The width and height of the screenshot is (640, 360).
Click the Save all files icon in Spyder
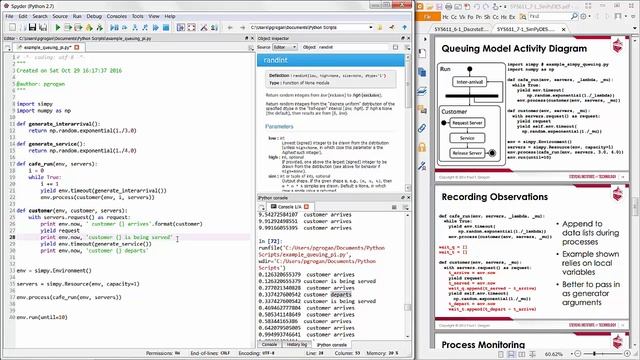[x=42, y=27]
